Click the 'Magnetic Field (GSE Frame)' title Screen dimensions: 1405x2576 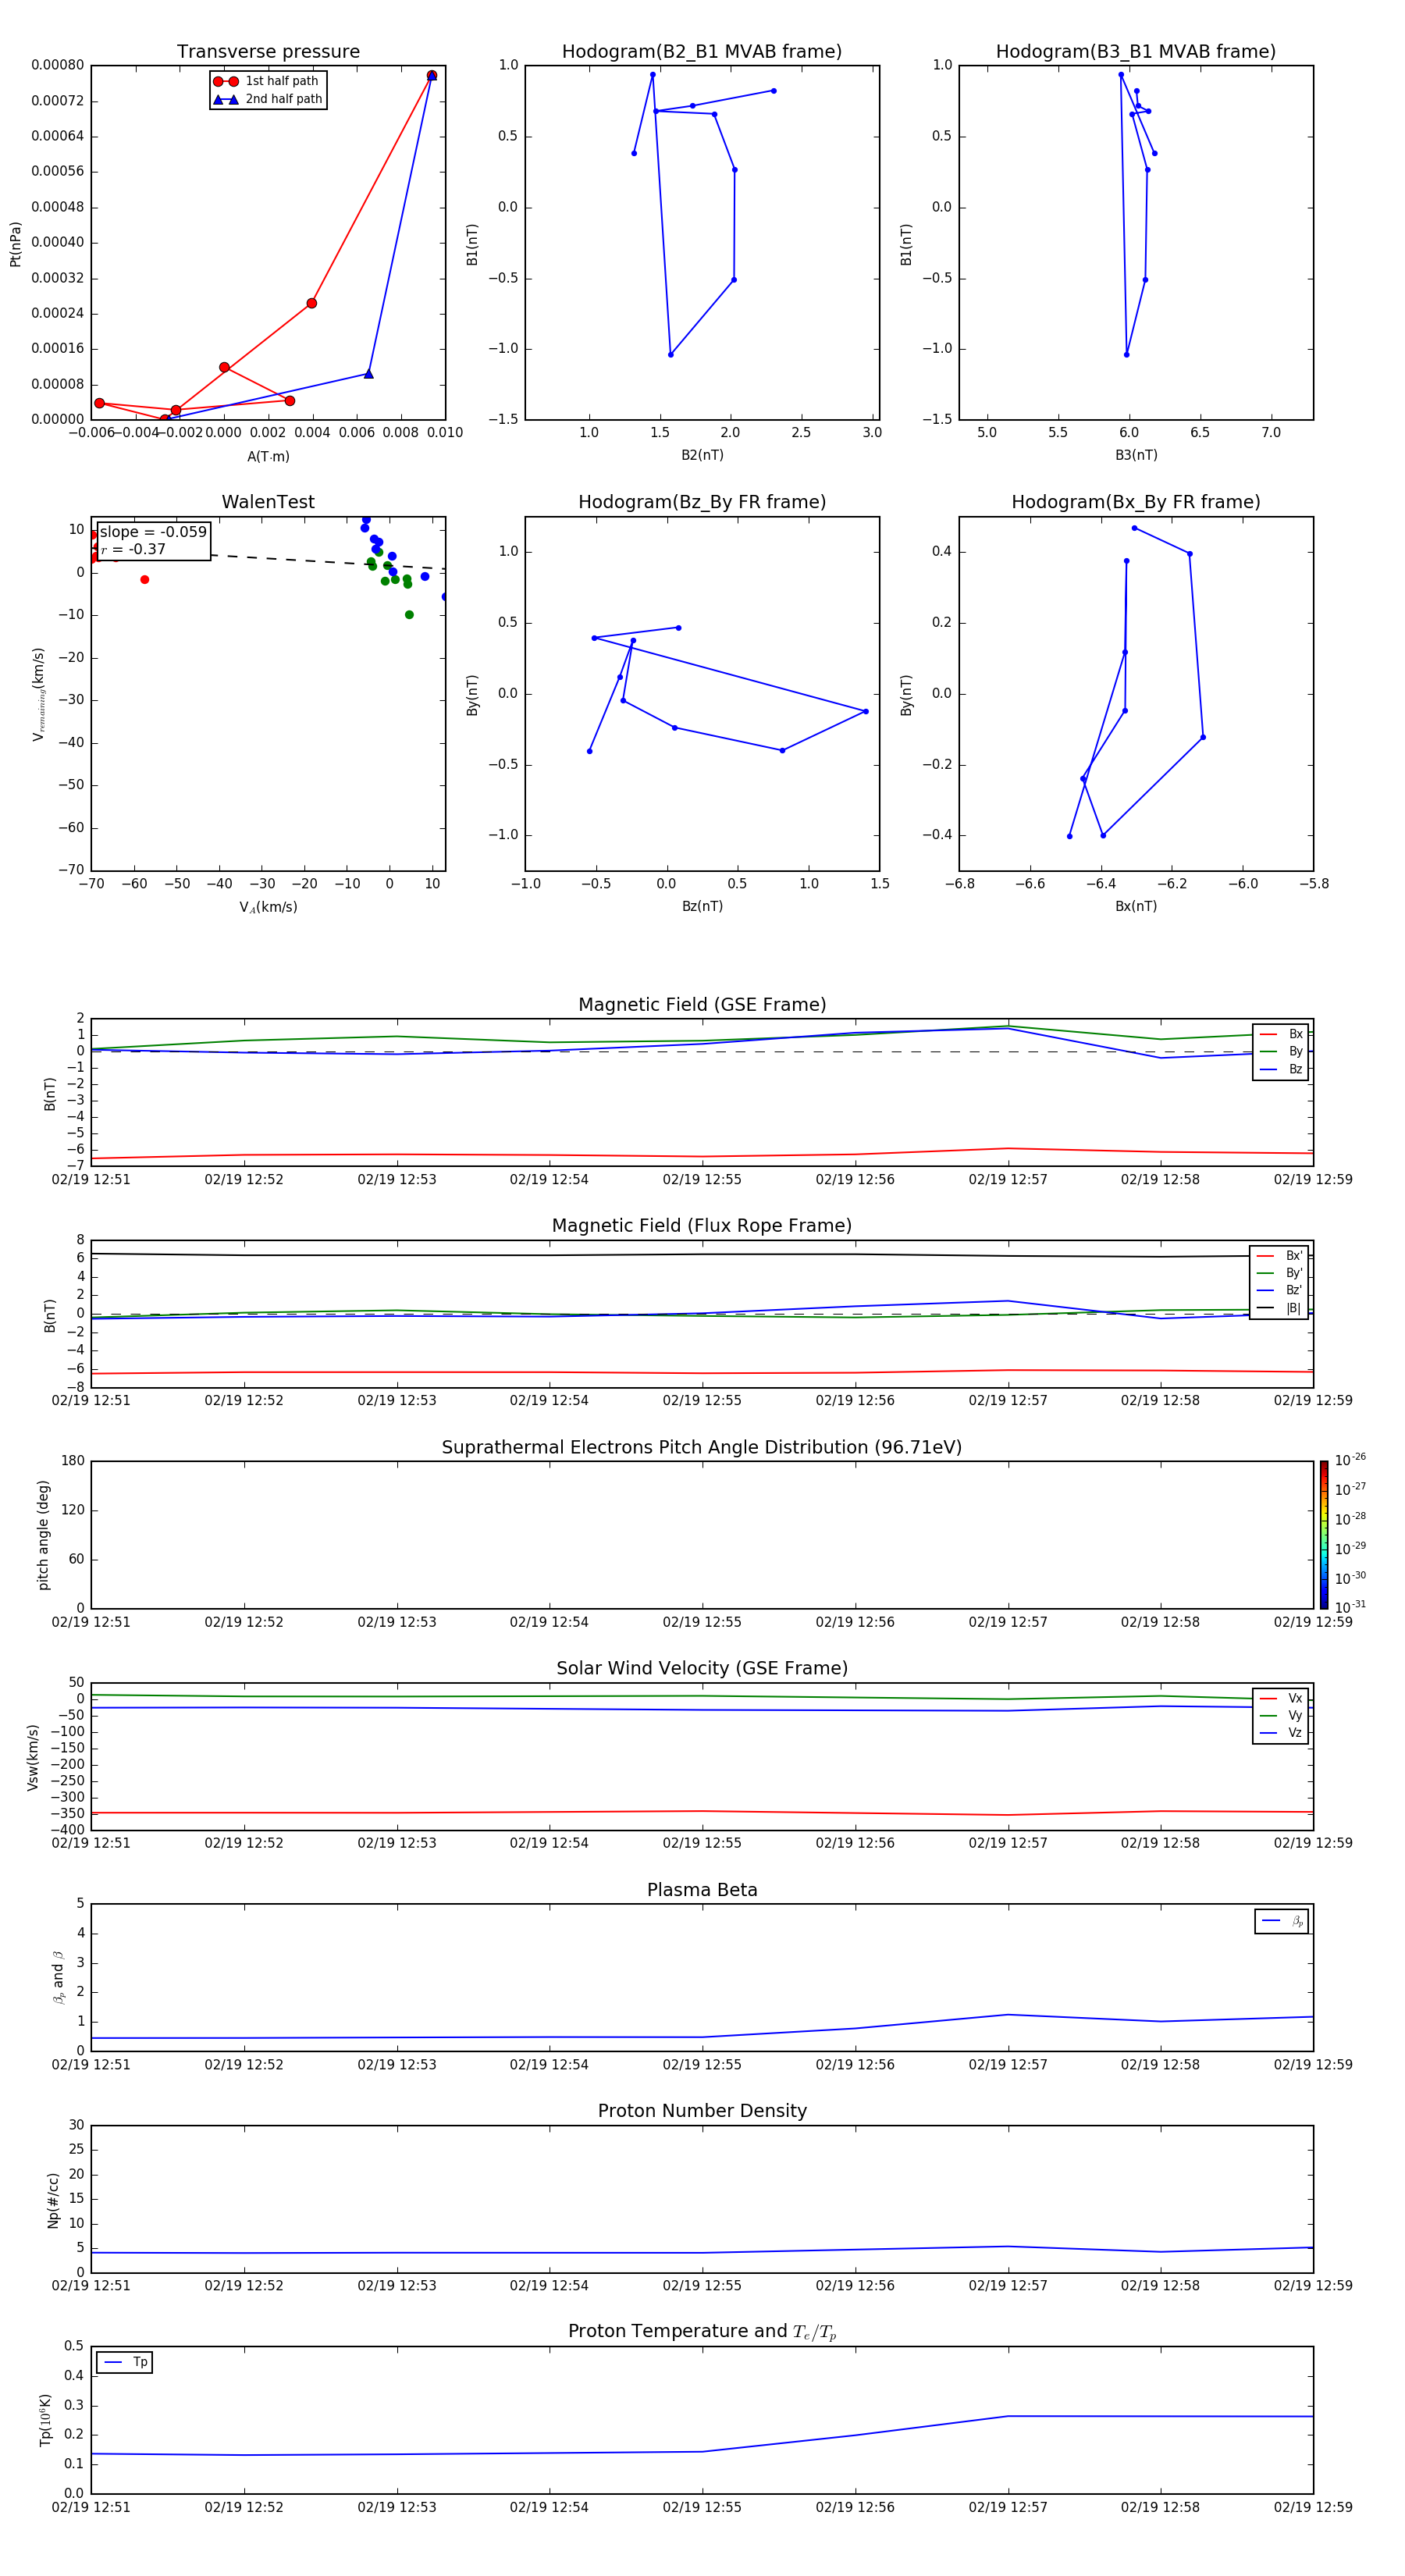click(x=702, y=1005)
